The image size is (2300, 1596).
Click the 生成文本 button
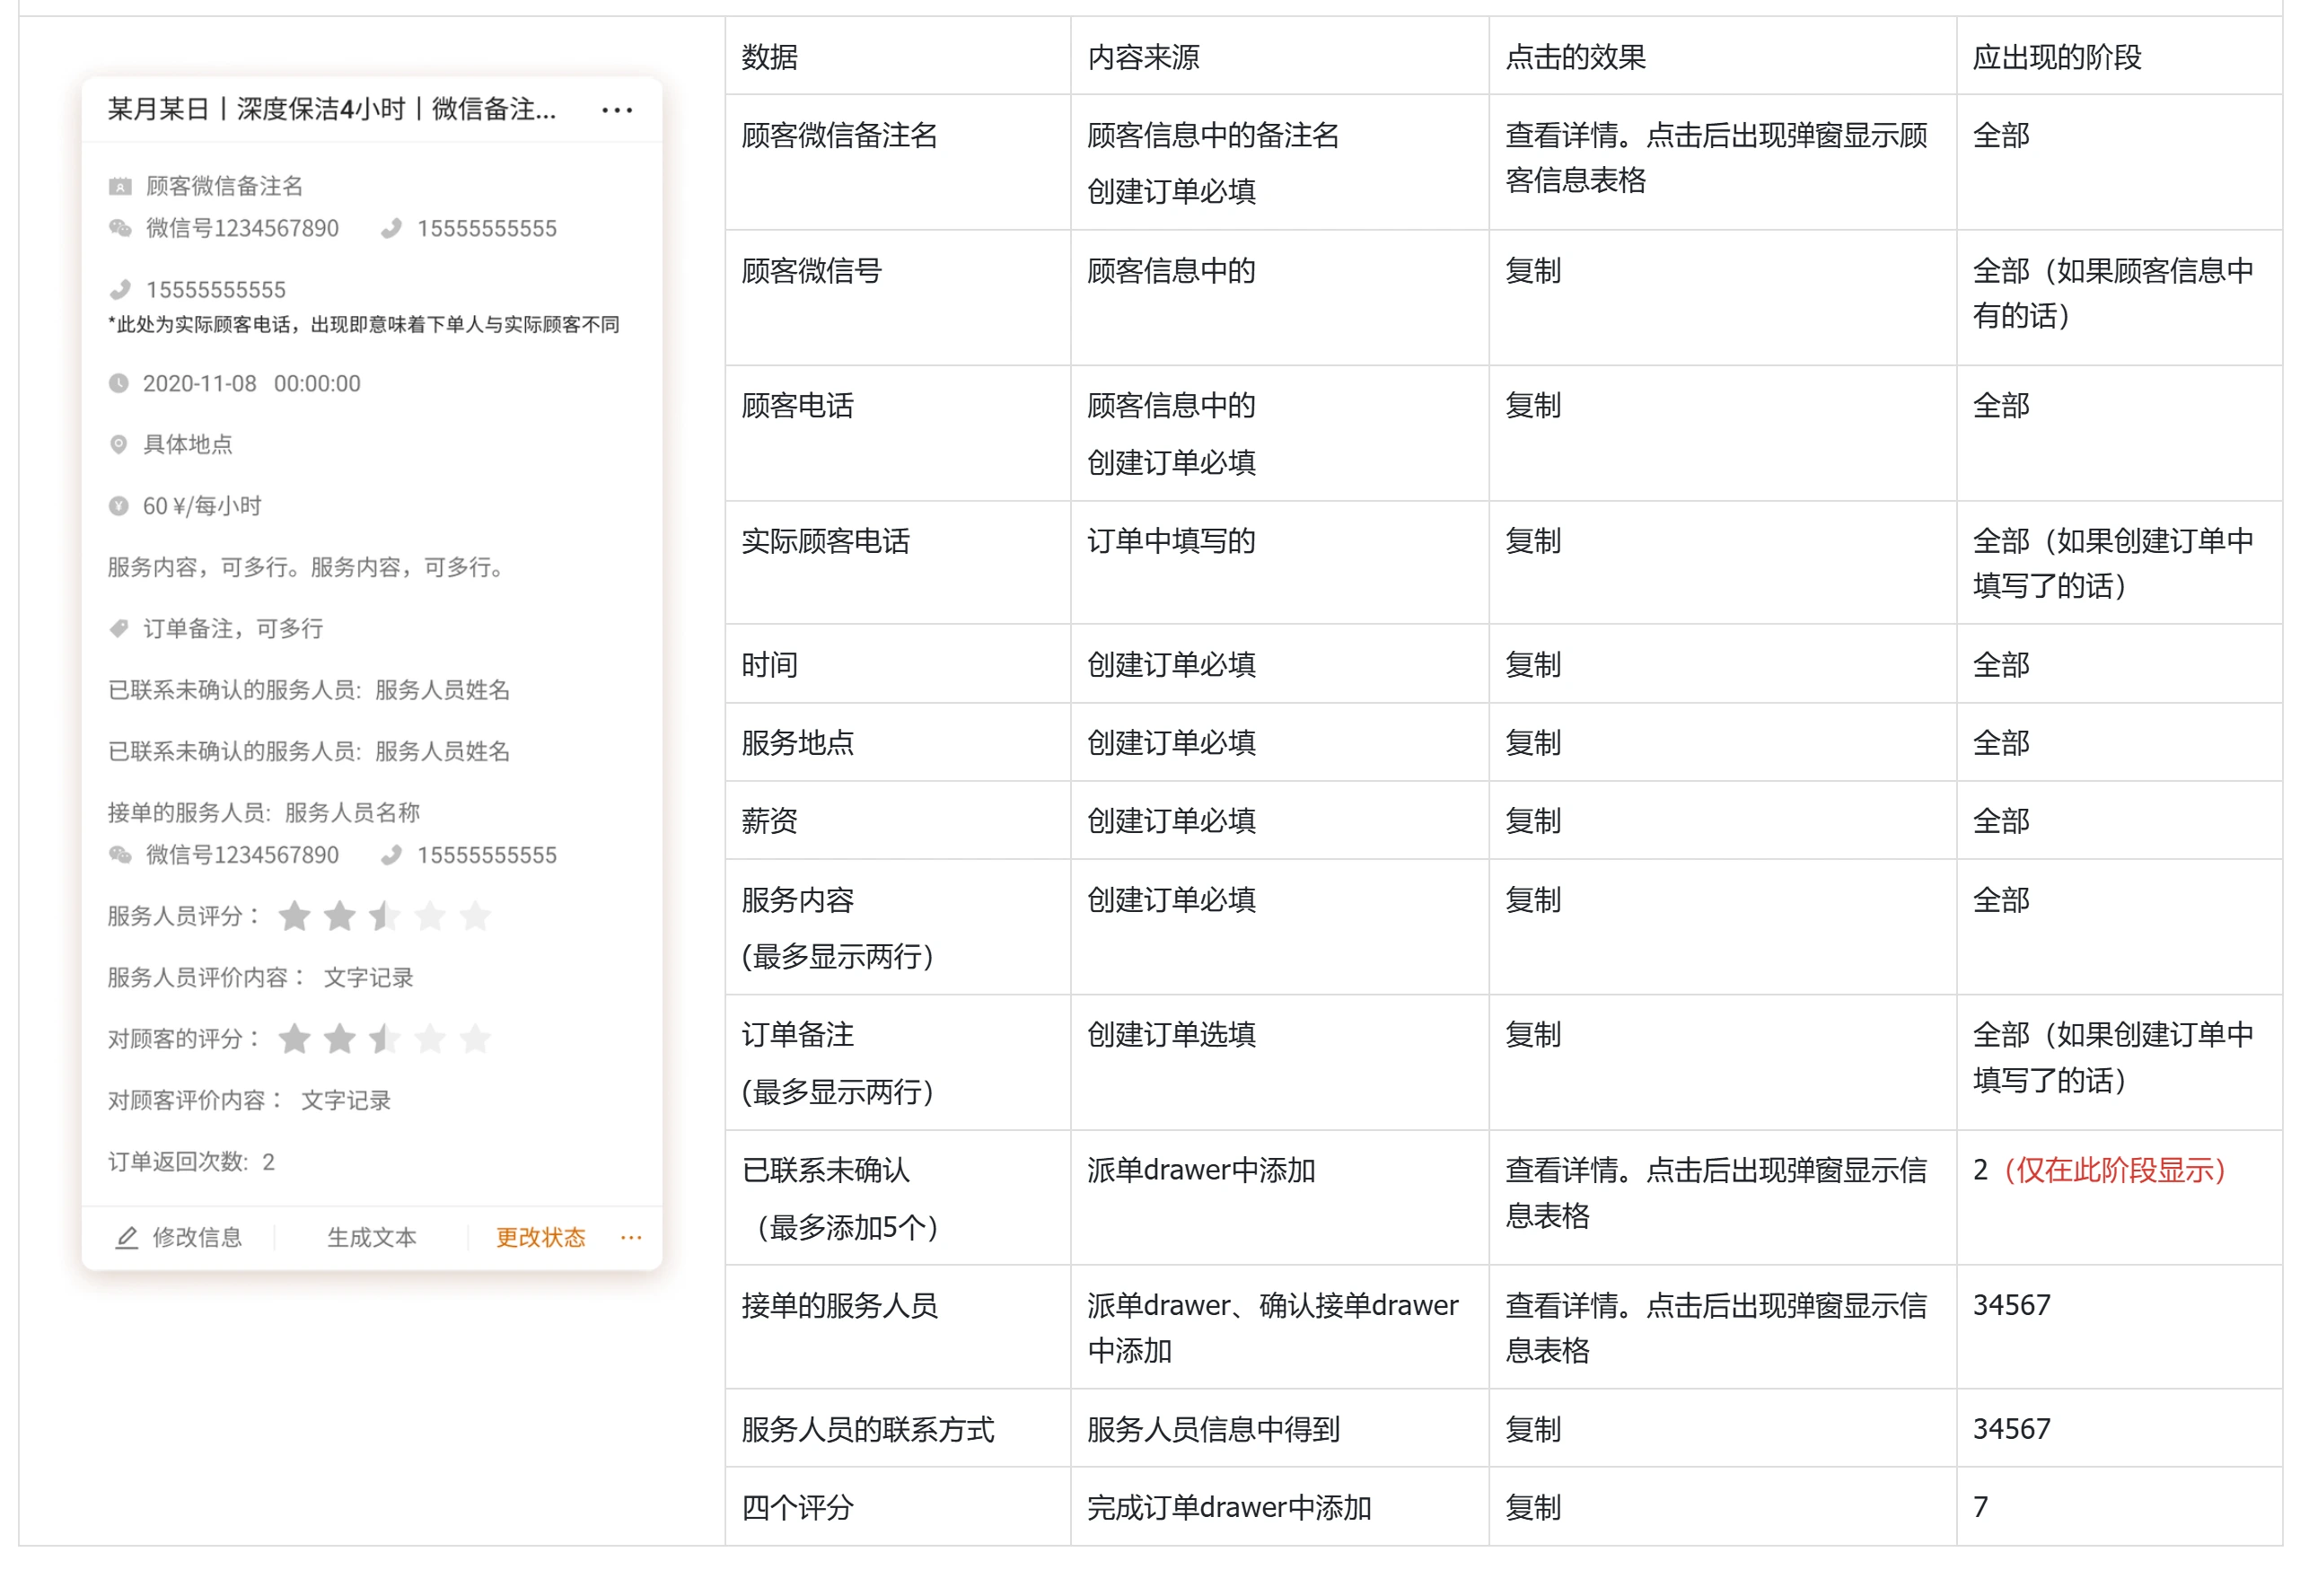click(x=371, y=1237)
